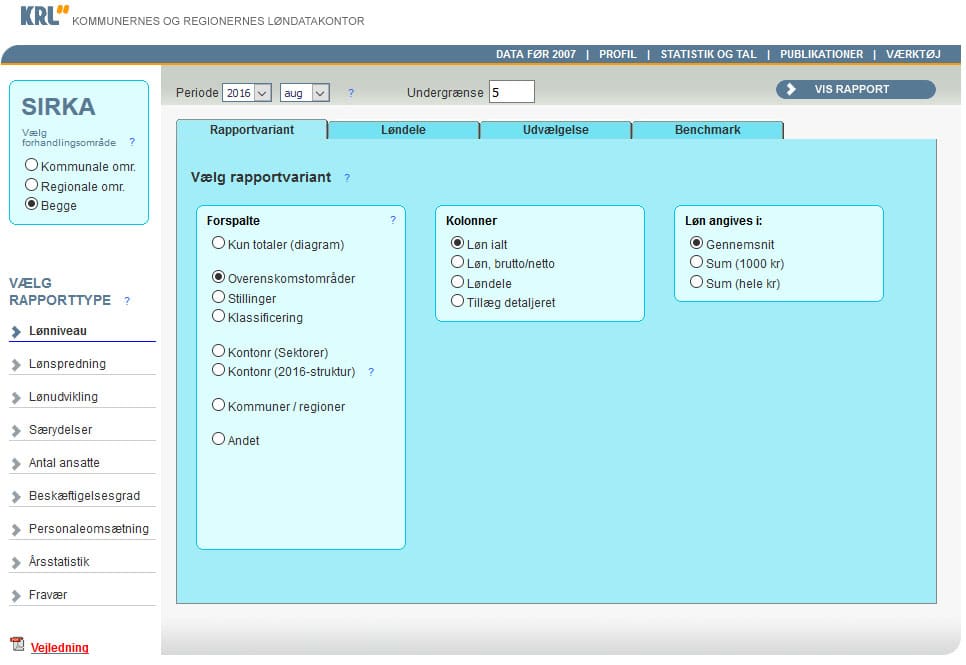Click the PDF icon beside Vejledning

(16, 646)
